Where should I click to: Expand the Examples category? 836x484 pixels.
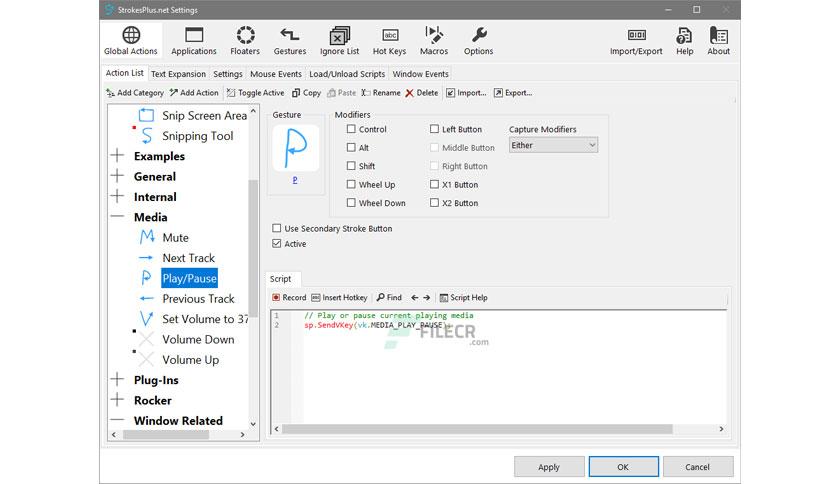tap(117, 156)
